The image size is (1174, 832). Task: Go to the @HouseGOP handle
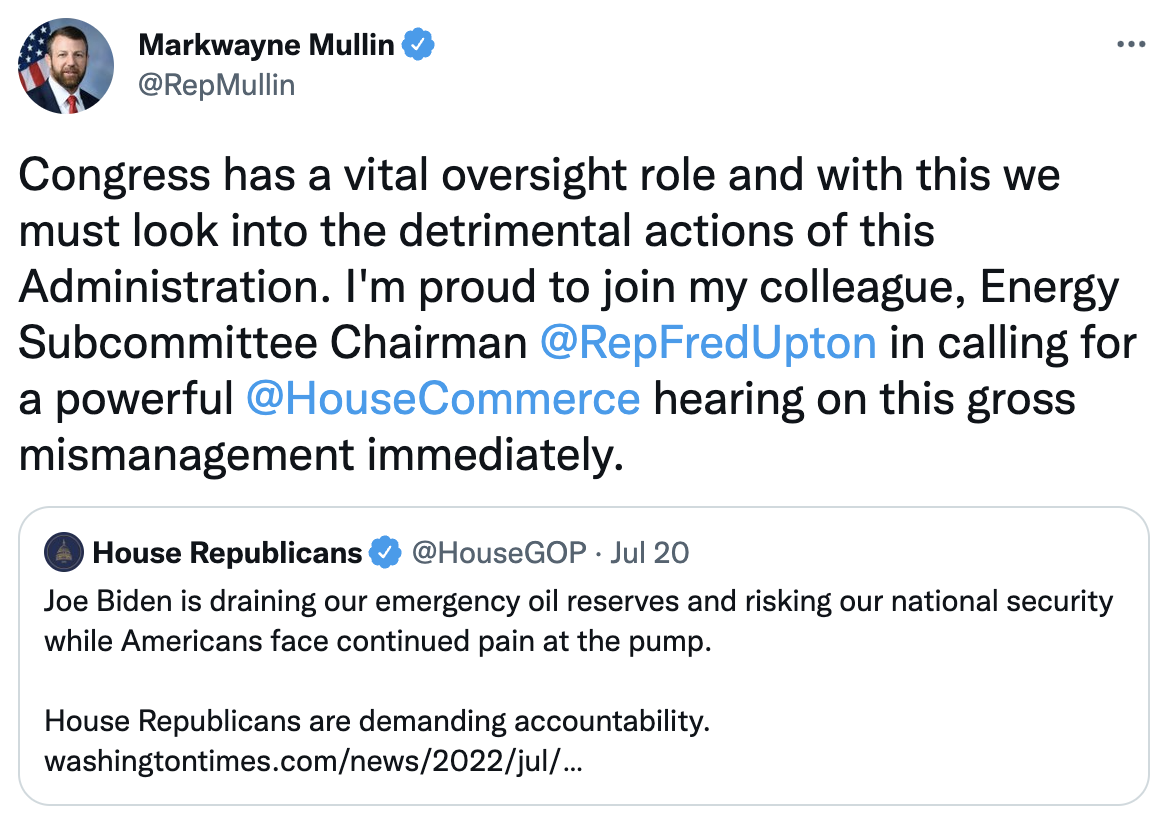pyautogui.click(x=499, y=552)
